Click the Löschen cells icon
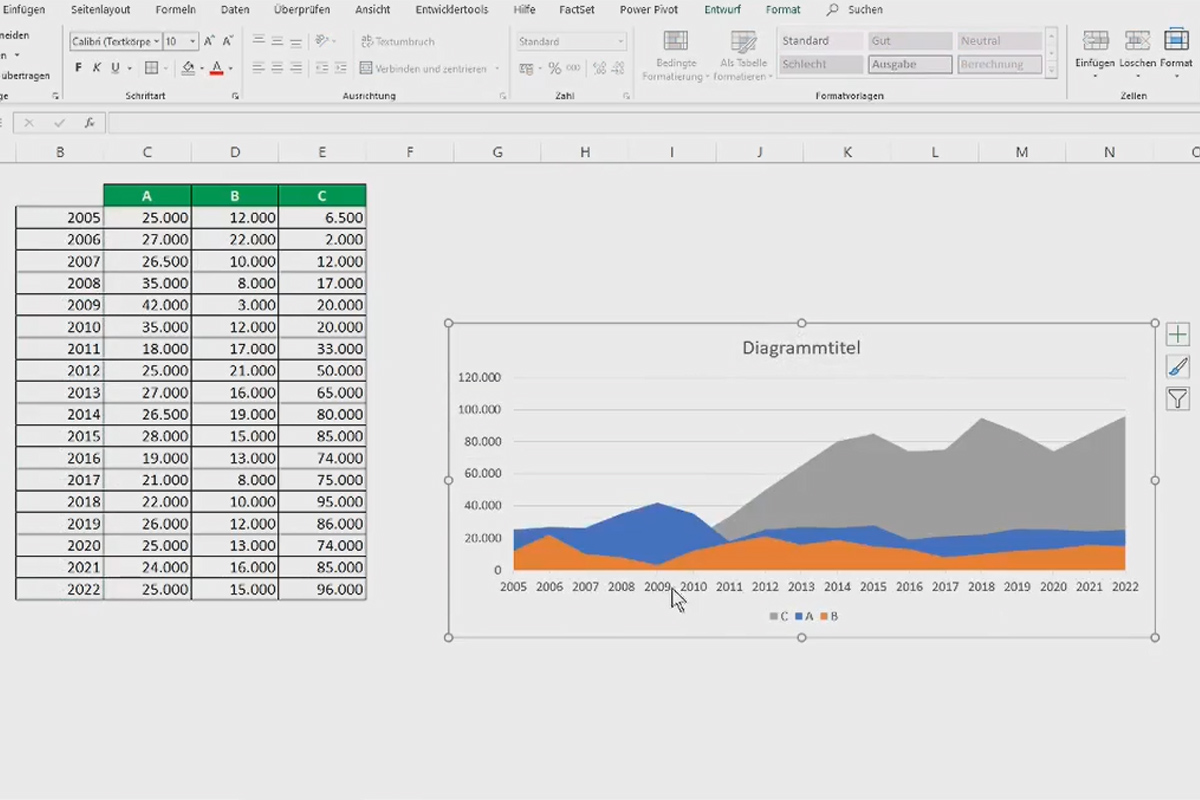This screenshot has width=1200, height=800. click(1137, 41)
